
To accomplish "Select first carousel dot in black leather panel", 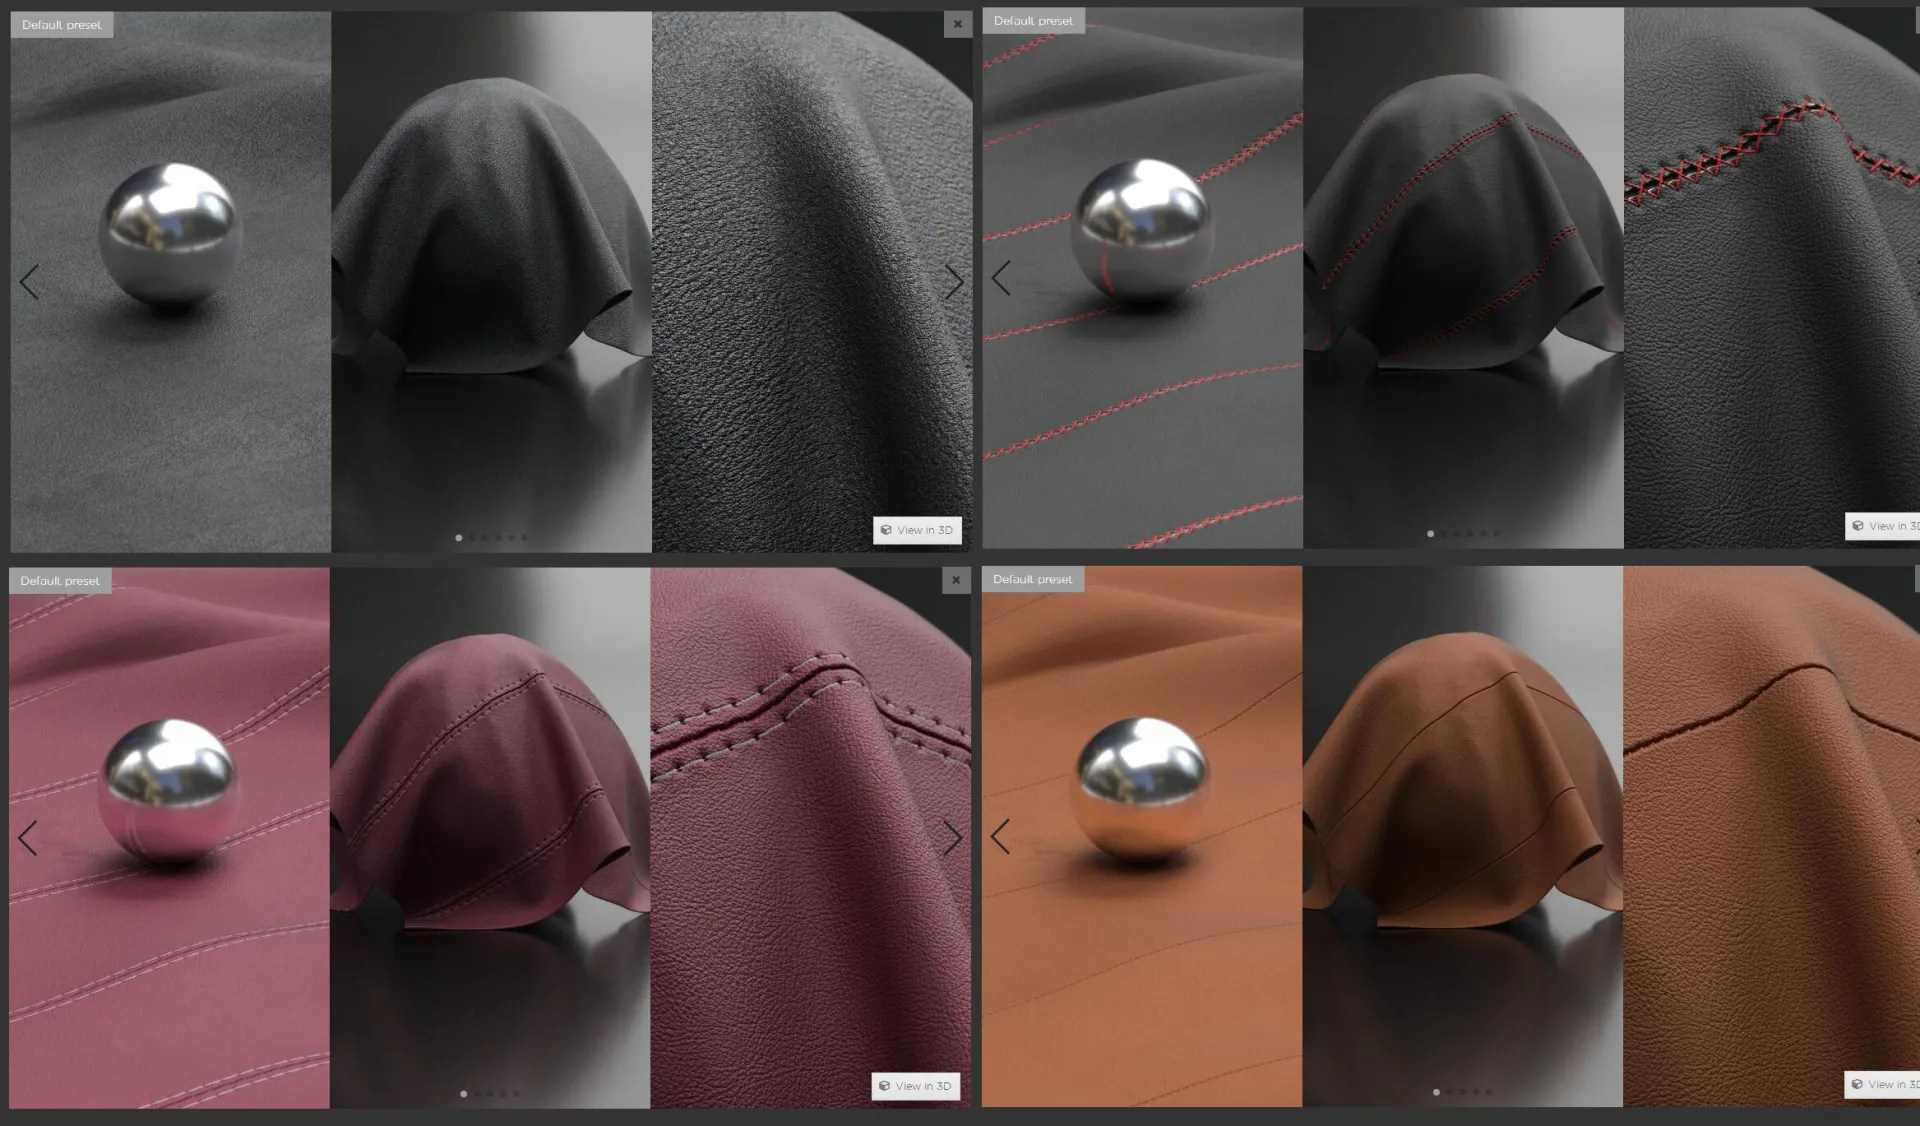I will coord(459,538).
